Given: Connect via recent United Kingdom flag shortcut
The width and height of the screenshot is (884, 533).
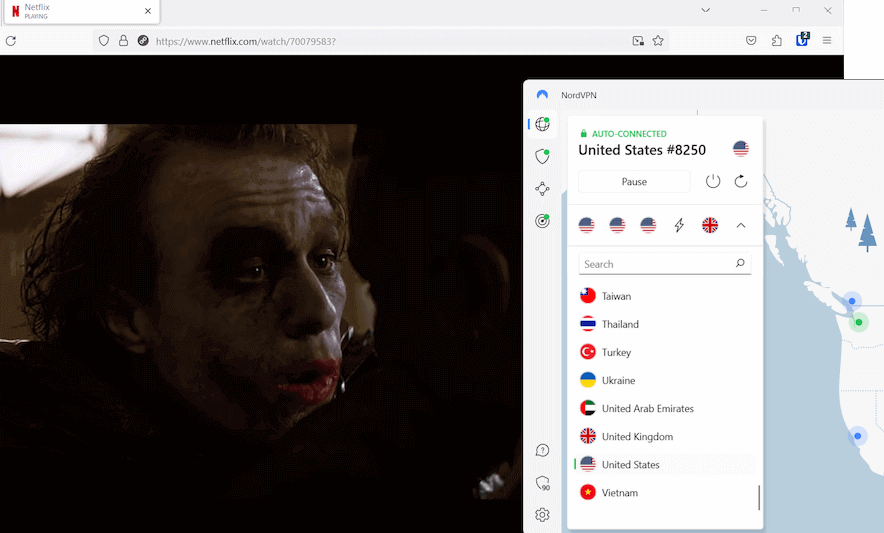Looking at the screenshot, I should tap(710, 225).
